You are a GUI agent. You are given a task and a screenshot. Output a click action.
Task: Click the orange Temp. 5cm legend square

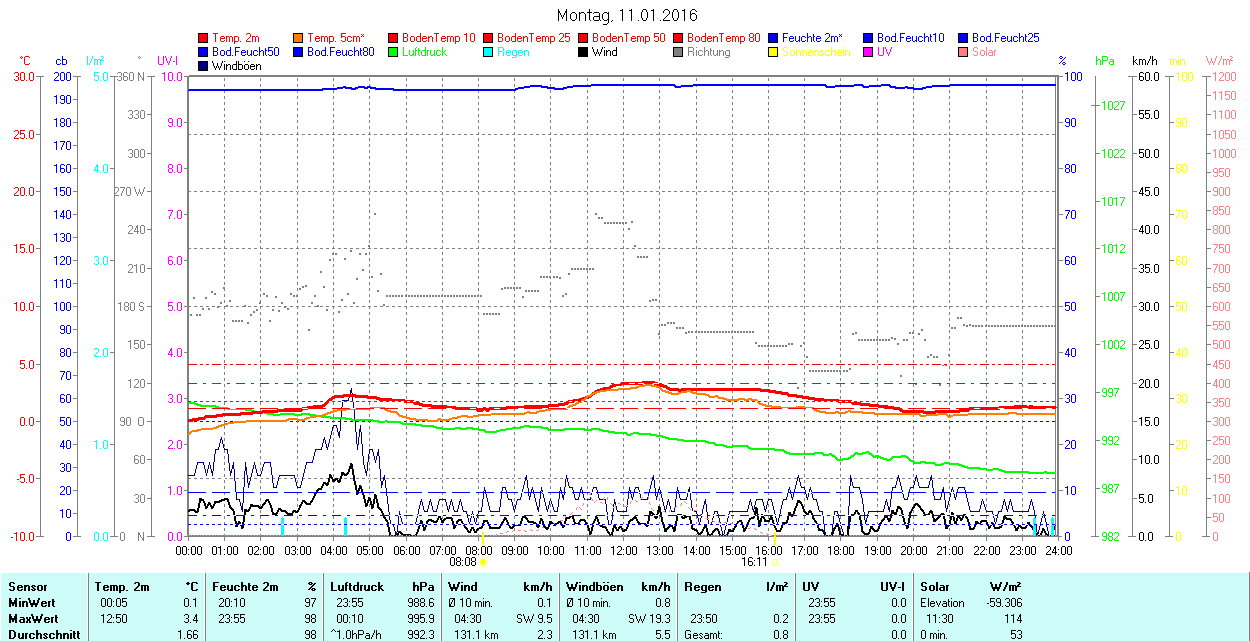click(299, 38)
